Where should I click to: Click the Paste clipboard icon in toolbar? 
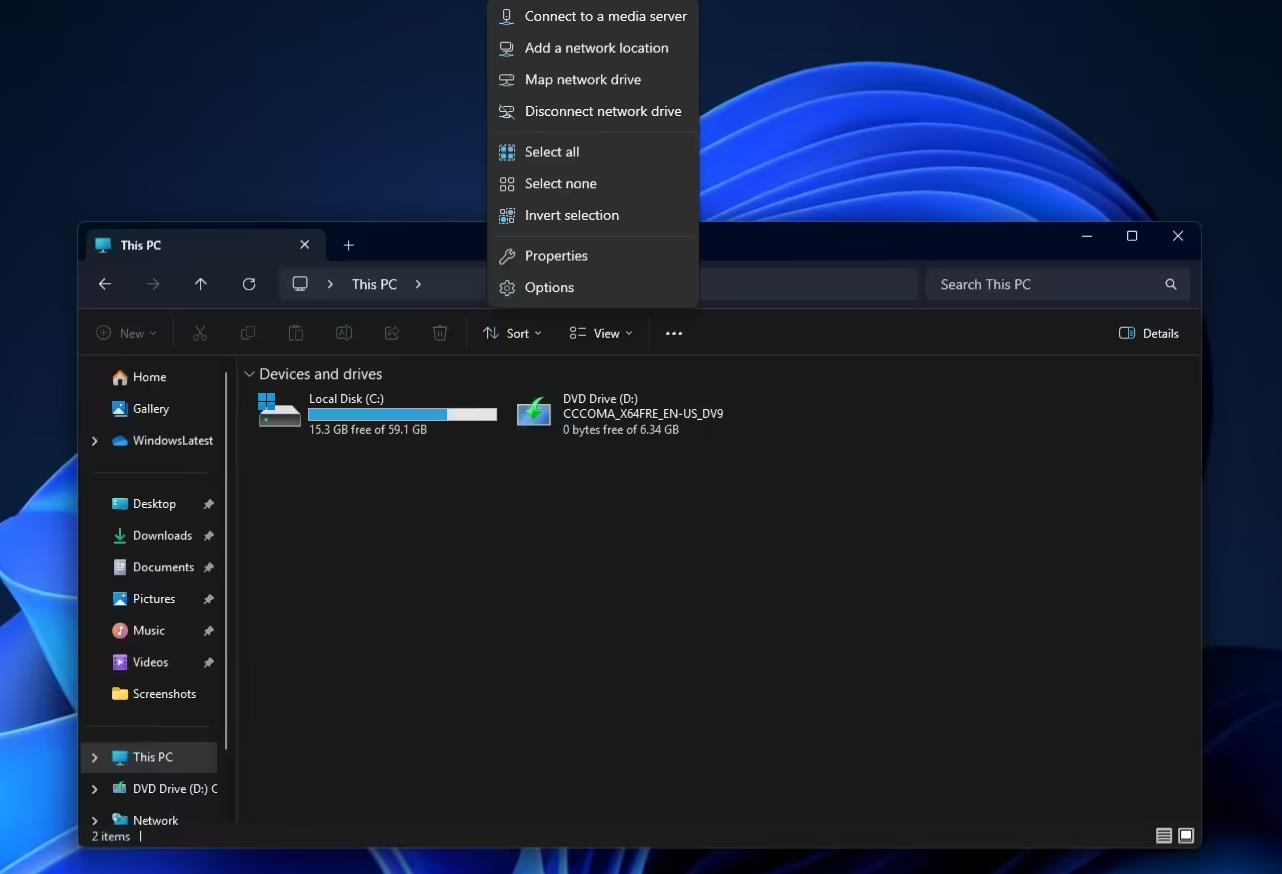coord(296,333)
